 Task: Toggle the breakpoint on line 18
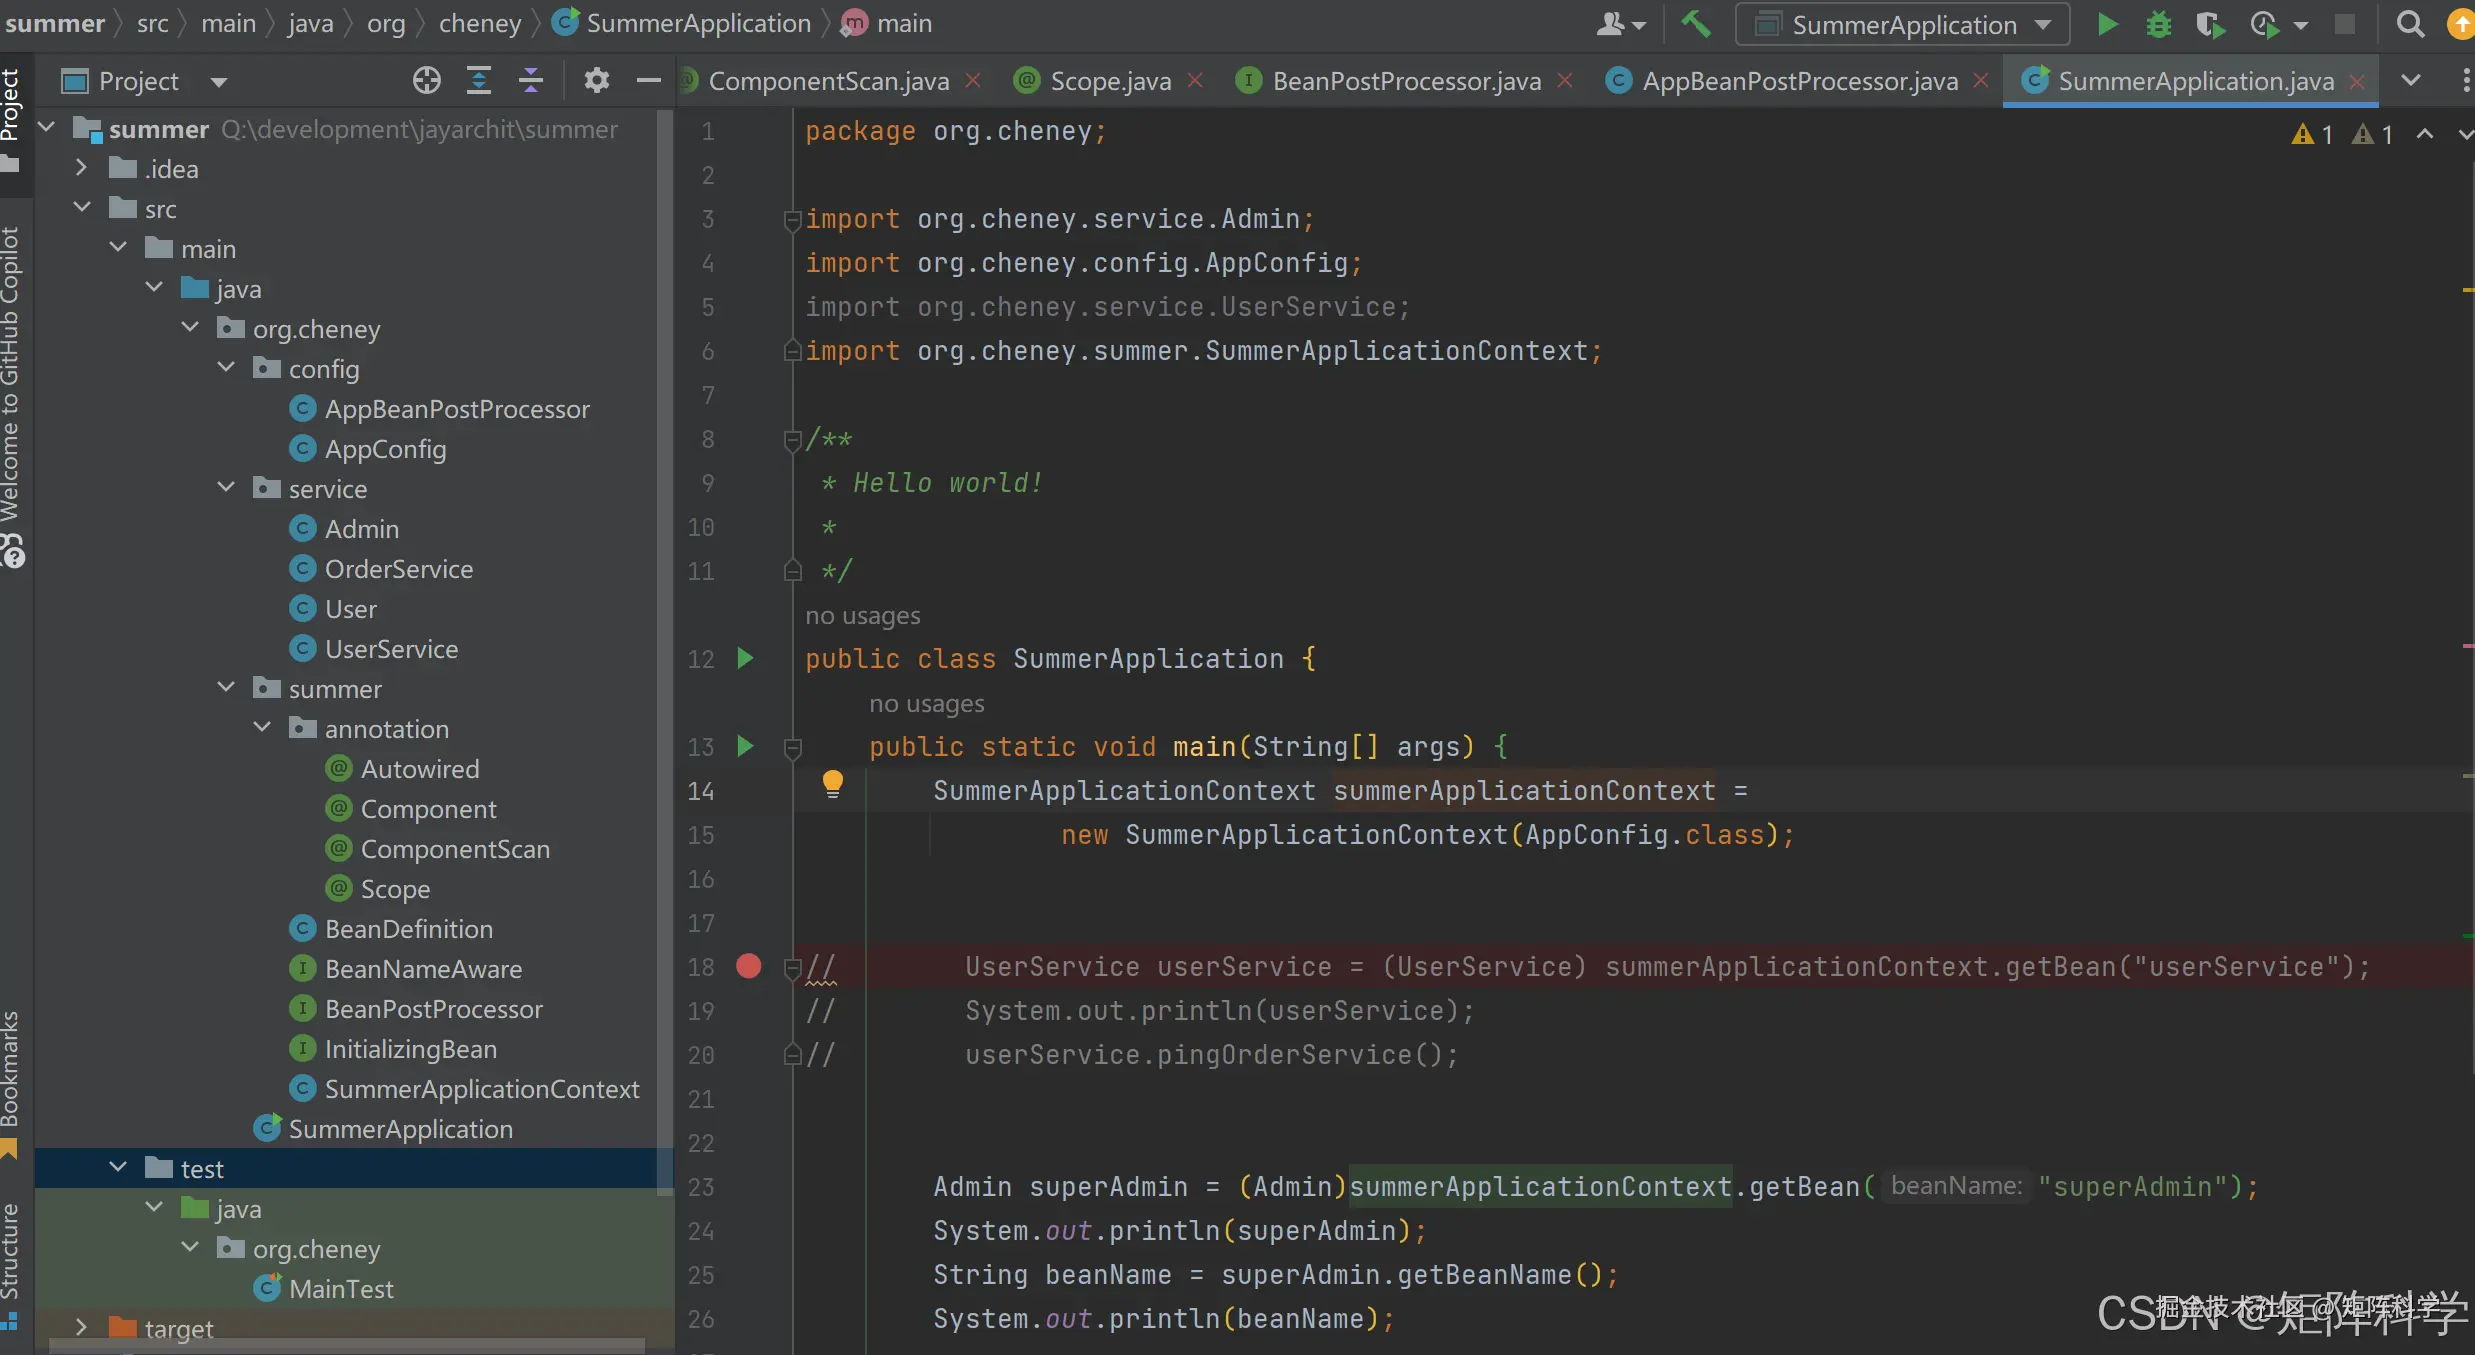click(x=748, y=966)
